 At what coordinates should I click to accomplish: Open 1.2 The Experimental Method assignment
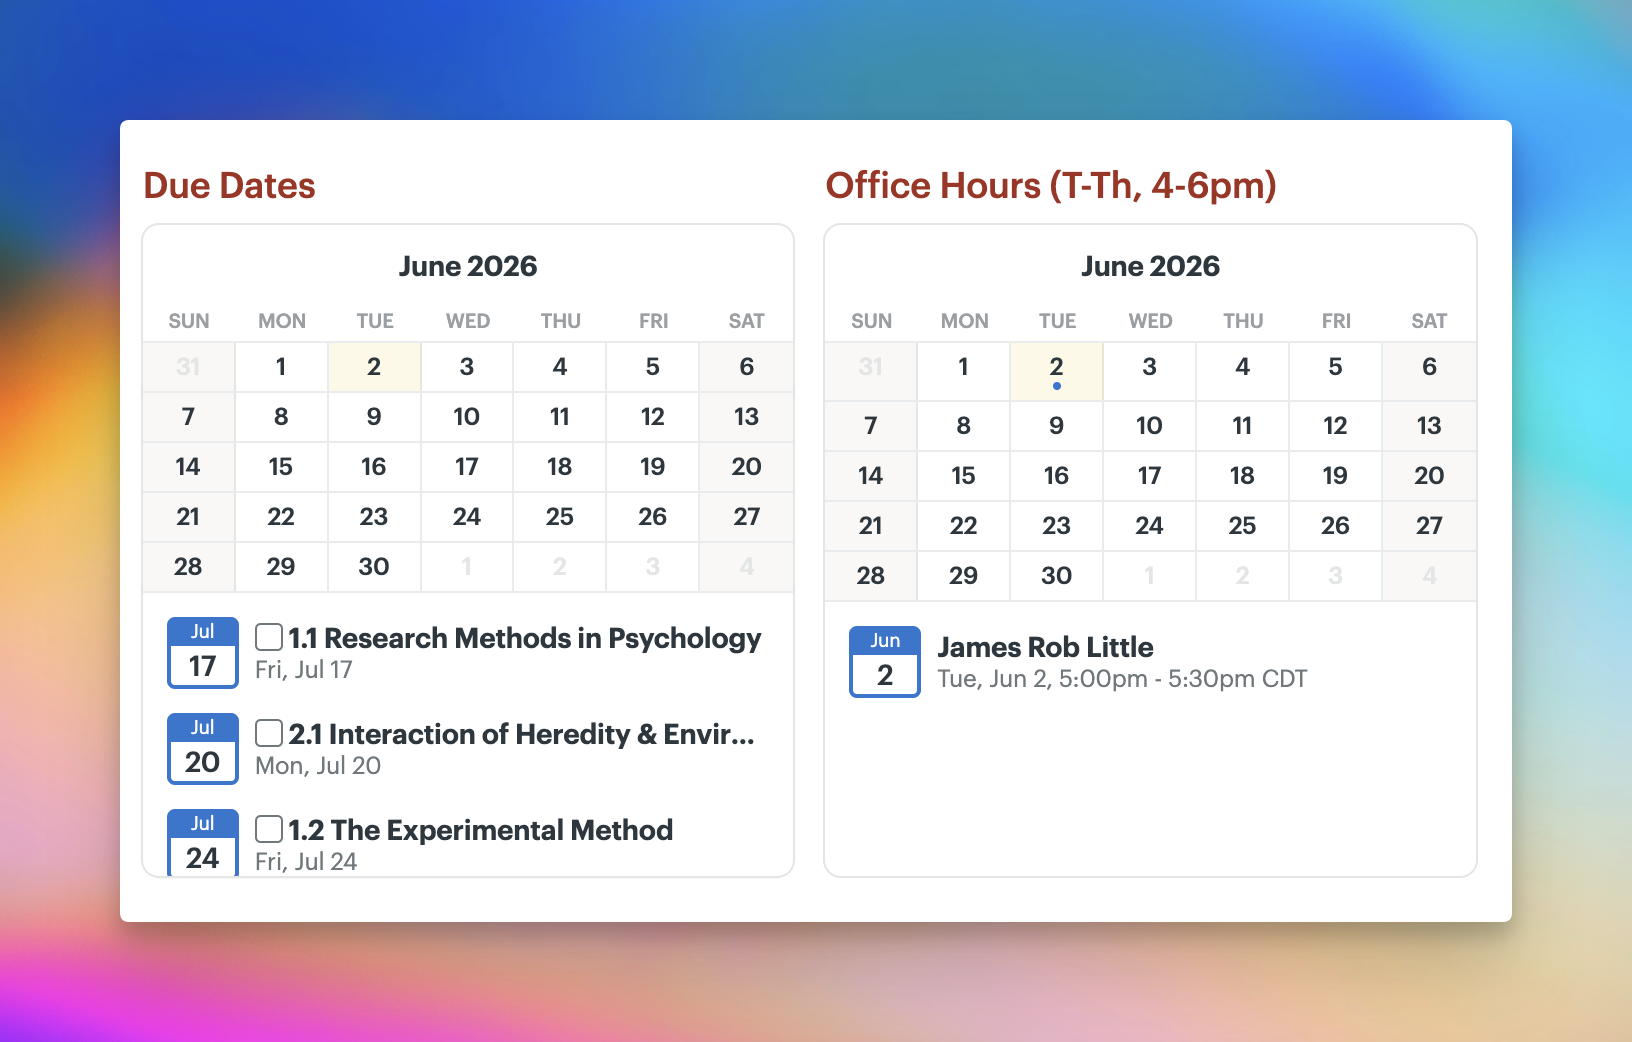(x=481, y=830)
